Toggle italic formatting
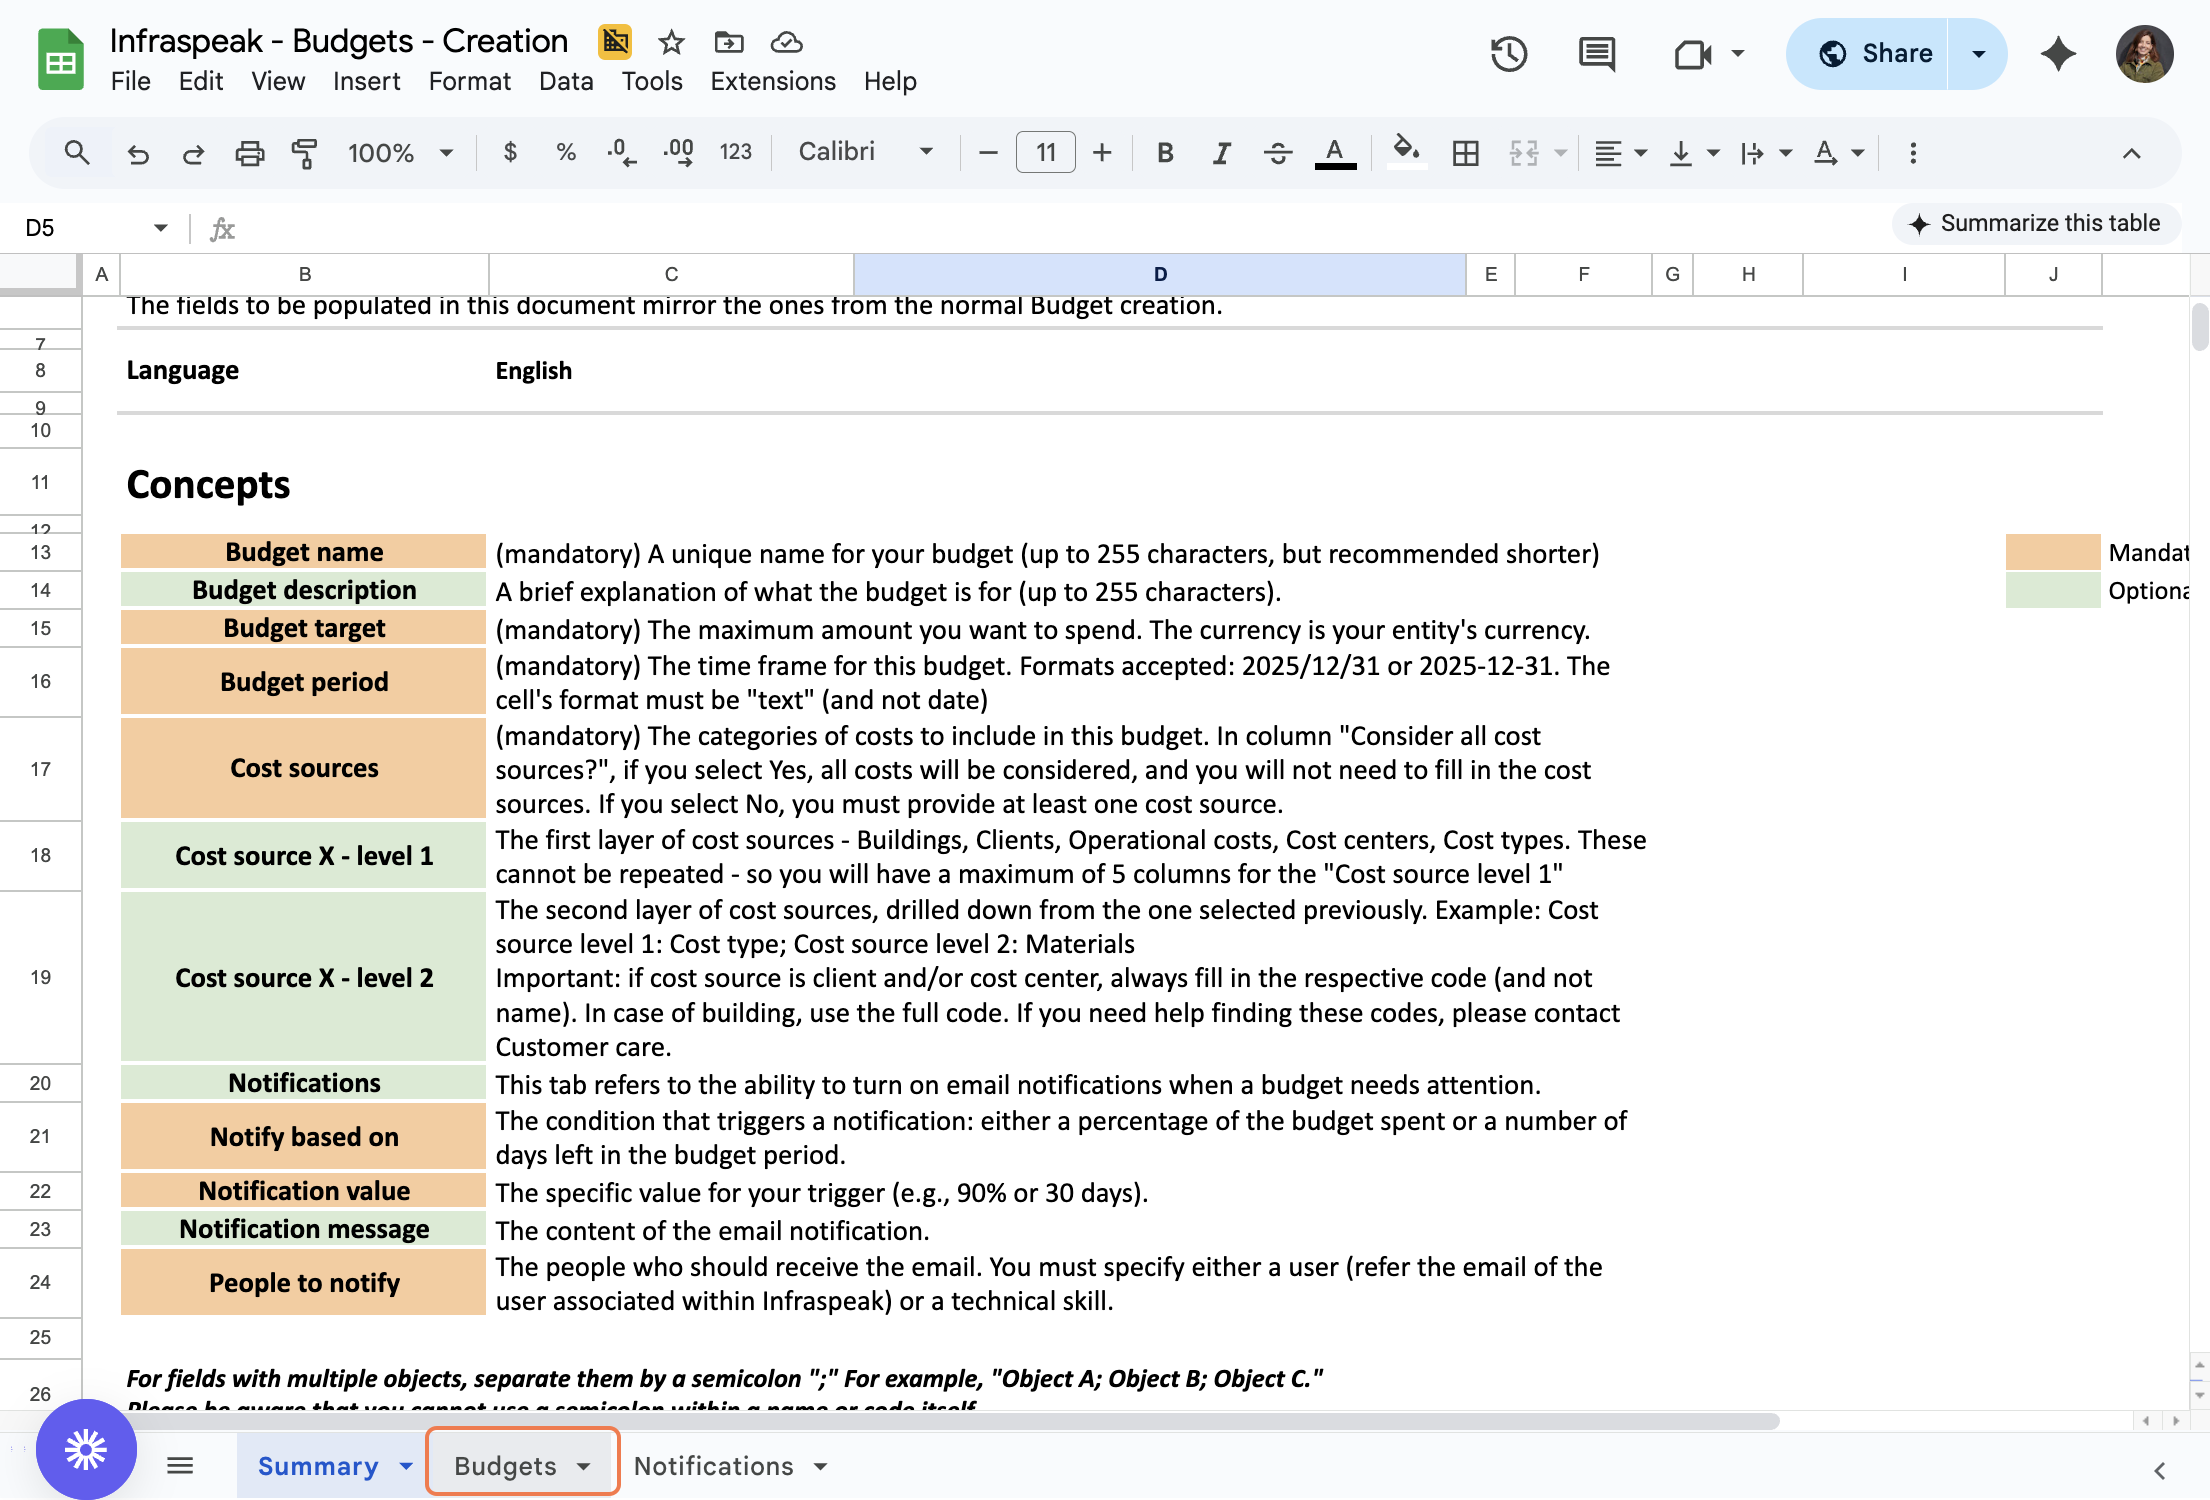This screenshot has width=2210, height=1500. coord(1221,153)
